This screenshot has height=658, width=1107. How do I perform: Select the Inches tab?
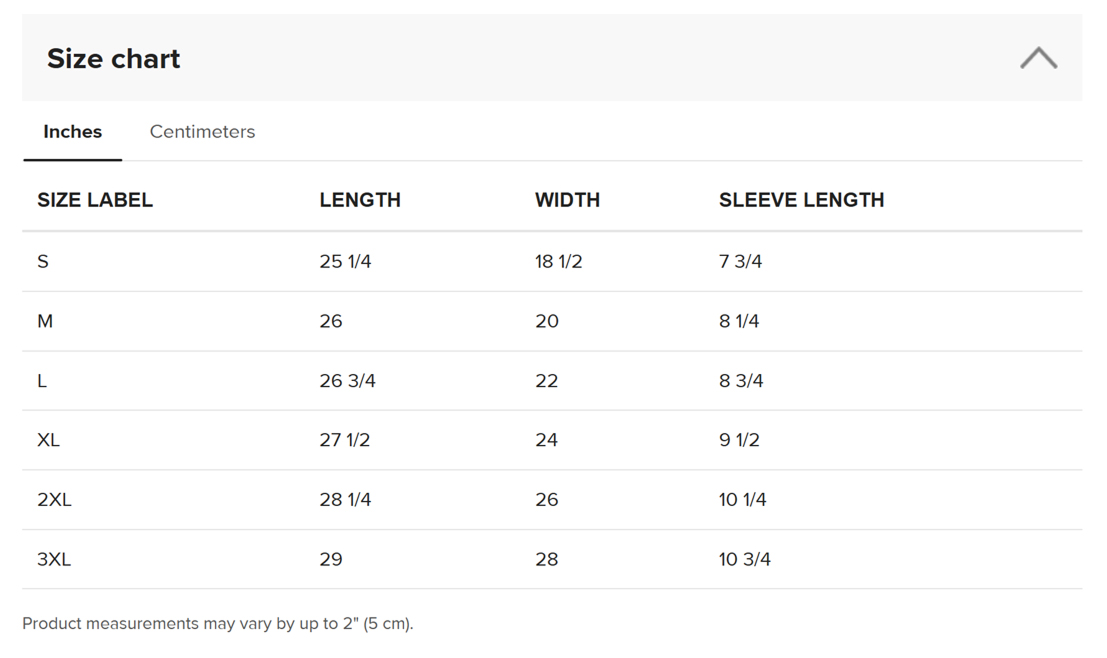coord(73,132)
